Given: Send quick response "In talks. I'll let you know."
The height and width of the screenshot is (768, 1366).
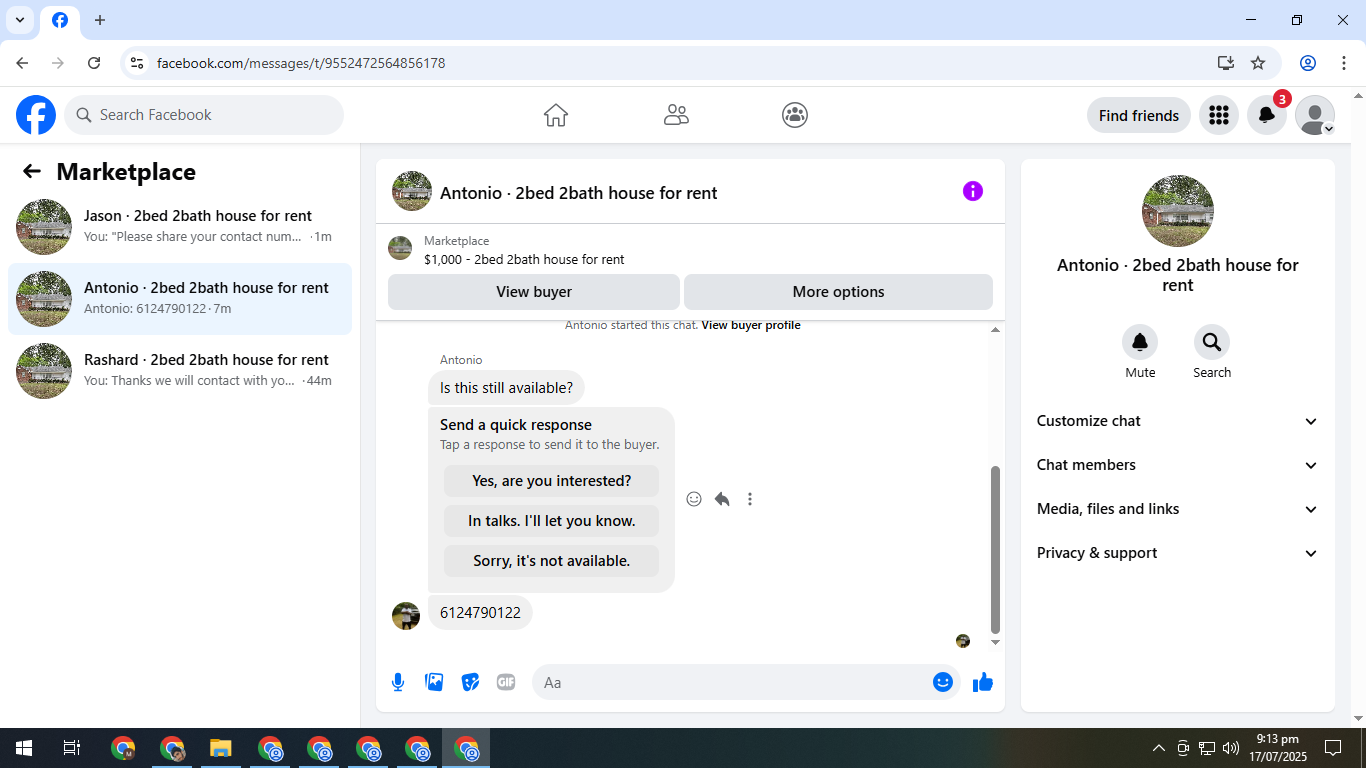Looking at the screenshot, I should (552, 521).
